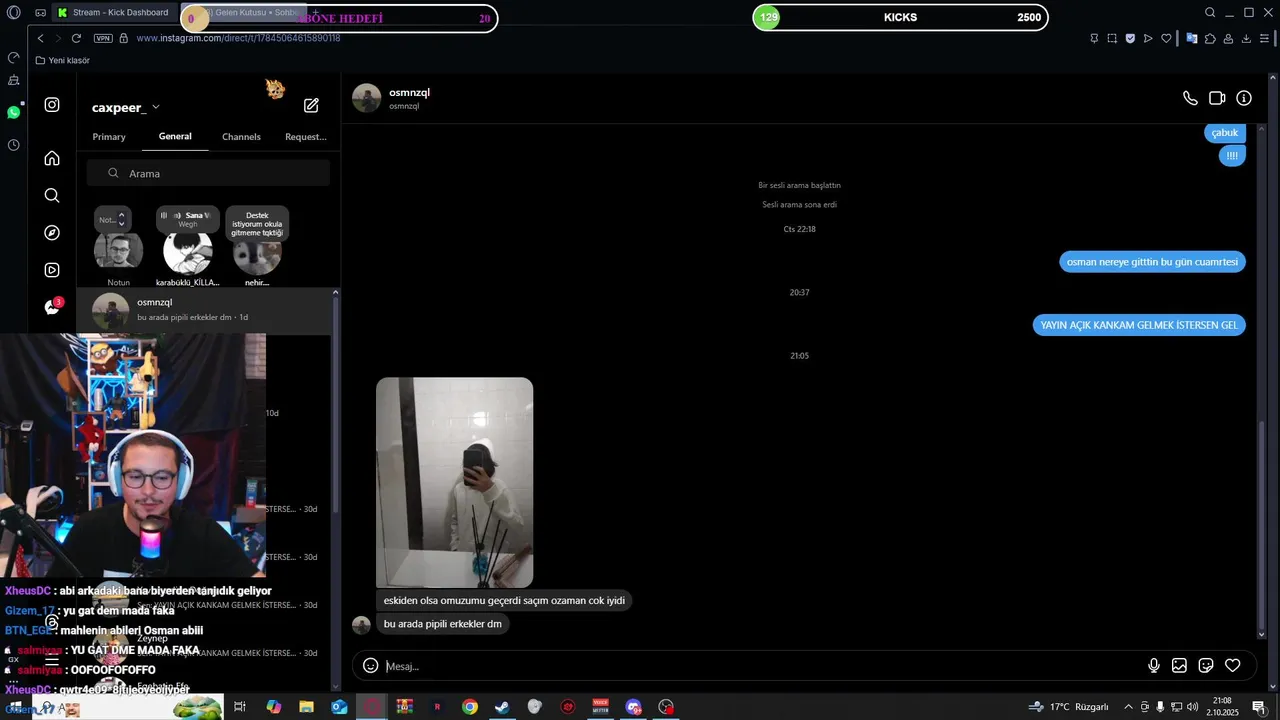Switch to Stream - Kick Dashboard tab
1280x720 pixels.
115,13
